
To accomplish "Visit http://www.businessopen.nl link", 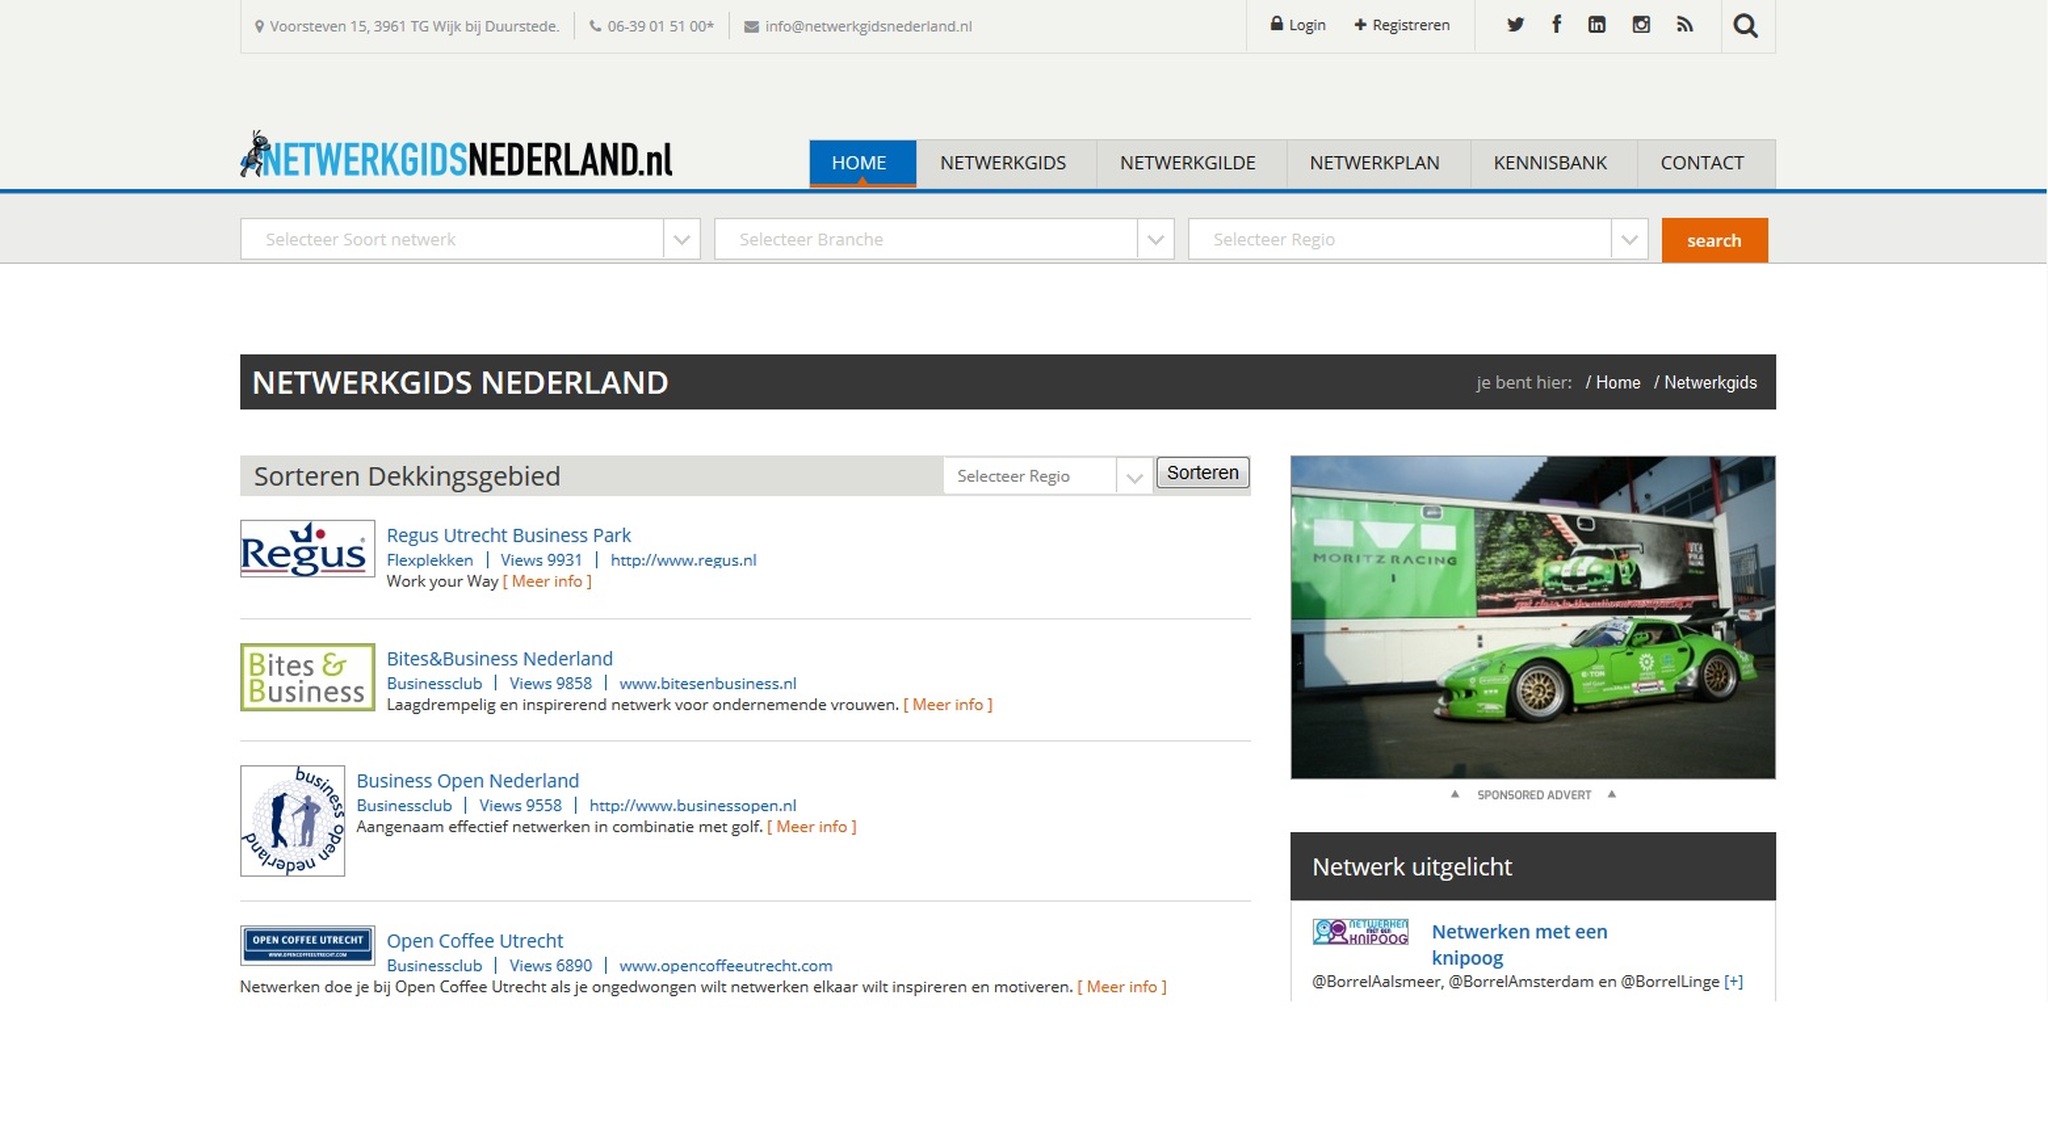I will coord(693,806).
